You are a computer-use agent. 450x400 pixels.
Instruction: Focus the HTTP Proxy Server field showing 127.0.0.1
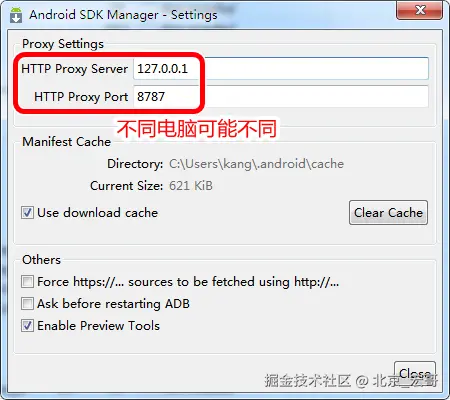tap(281, 69)
